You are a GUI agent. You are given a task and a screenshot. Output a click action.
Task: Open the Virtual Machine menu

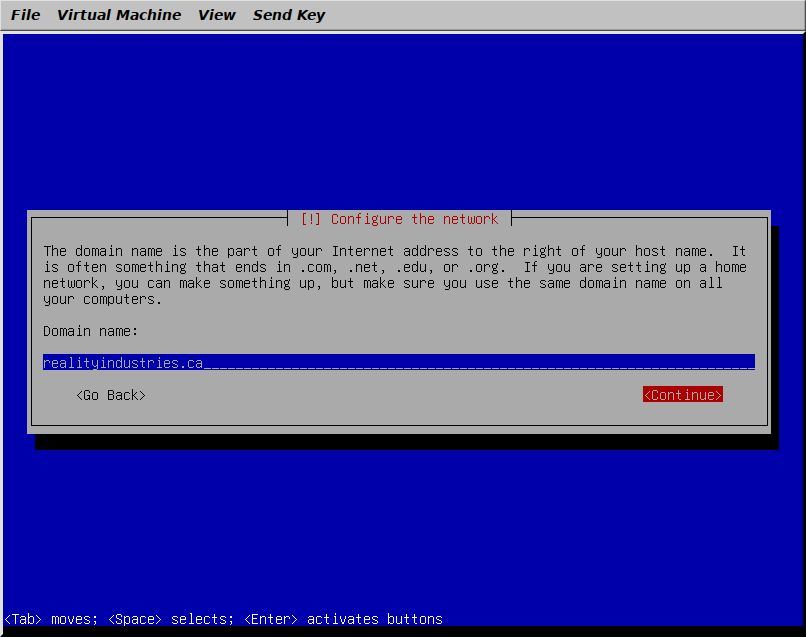tap(119, 15)
